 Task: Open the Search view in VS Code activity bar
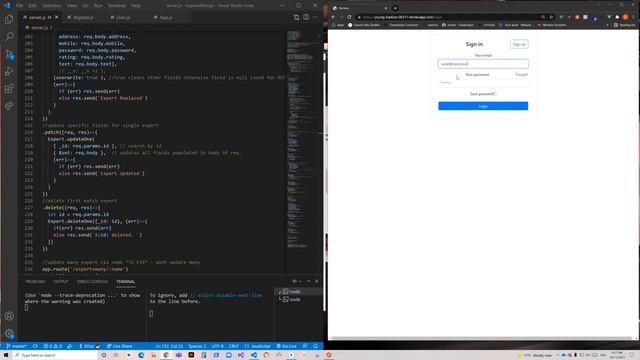click(x=9, y=36)
